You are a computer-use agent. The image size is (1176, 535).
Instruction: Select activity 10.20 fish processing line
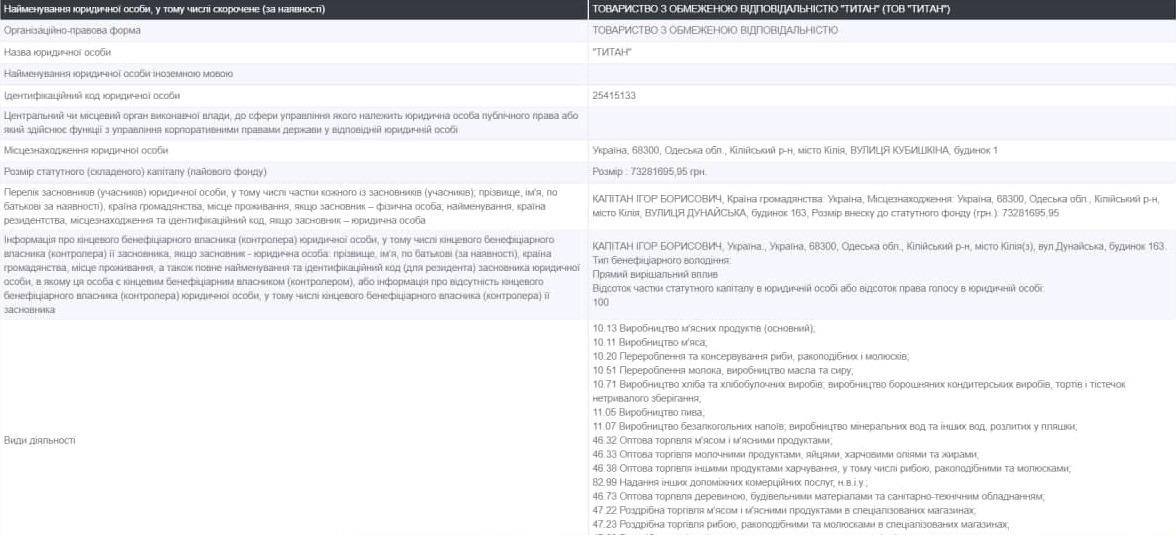click(x=750, y=356)
